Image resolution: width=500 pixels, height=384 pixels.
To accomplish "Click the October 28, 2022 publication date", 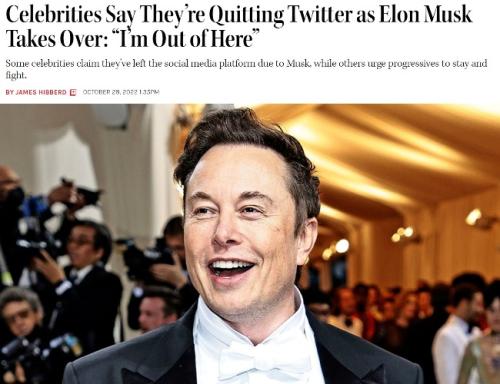I will (109, 92).
